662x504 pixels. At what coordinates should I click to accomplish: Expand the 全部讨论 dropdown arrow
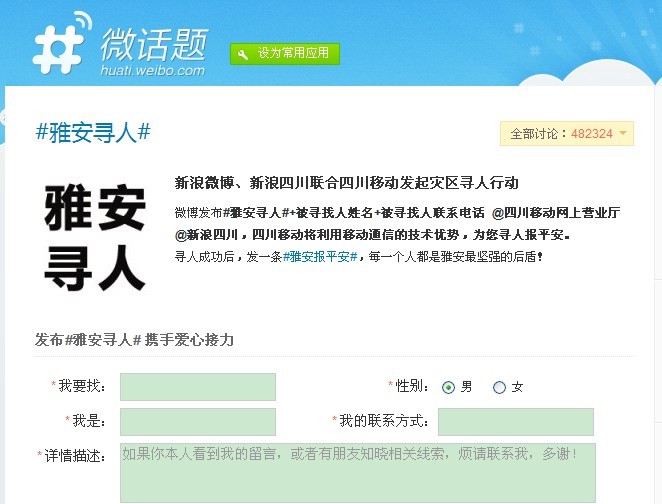pyautogui.click(x=623, y=133)
